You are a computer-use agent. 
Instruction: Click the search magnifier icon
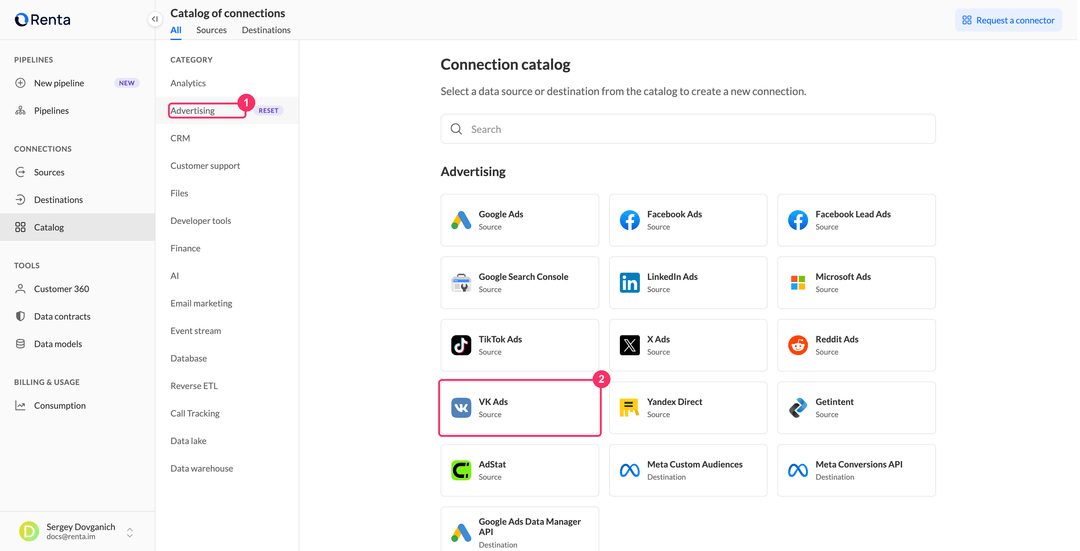(456, 129)
